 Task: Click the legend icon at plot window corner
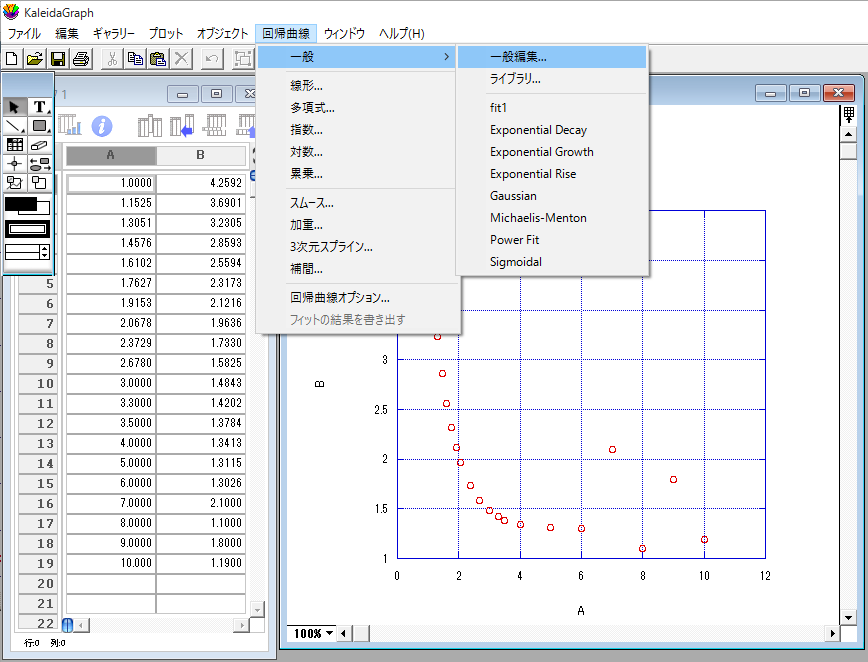click(849, 115)
